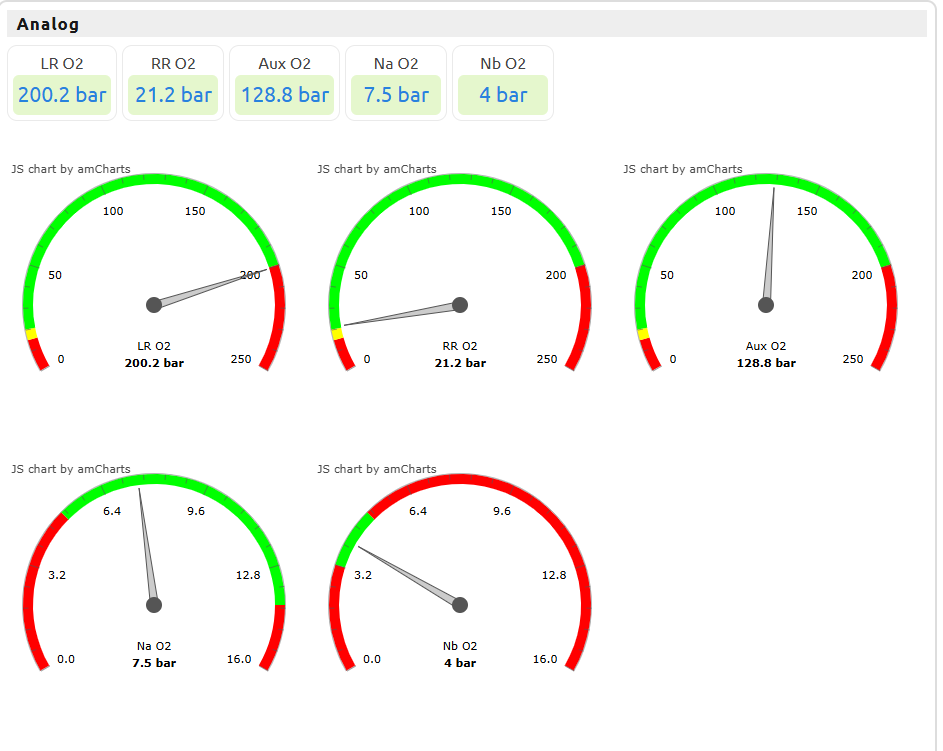Collapse the Nb O2 gauge panel
The width and height of the screenshot is (943, 751).
(459, 570)
